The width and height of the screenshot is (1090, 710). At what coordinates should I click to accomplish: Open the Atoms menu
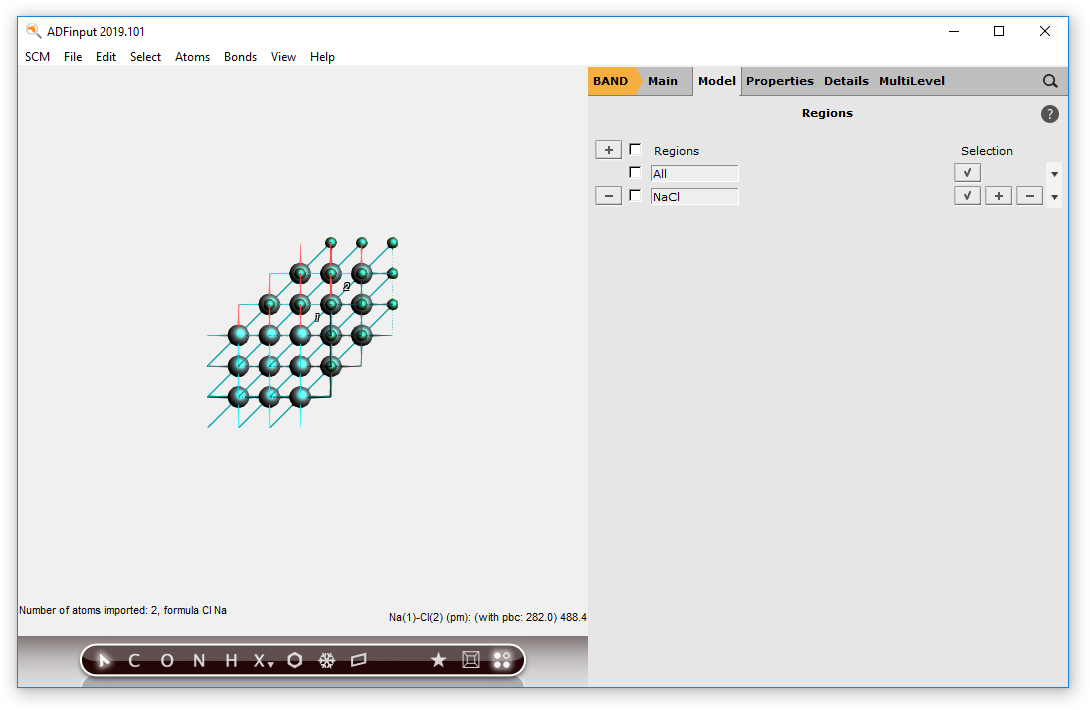pos(192,57)
